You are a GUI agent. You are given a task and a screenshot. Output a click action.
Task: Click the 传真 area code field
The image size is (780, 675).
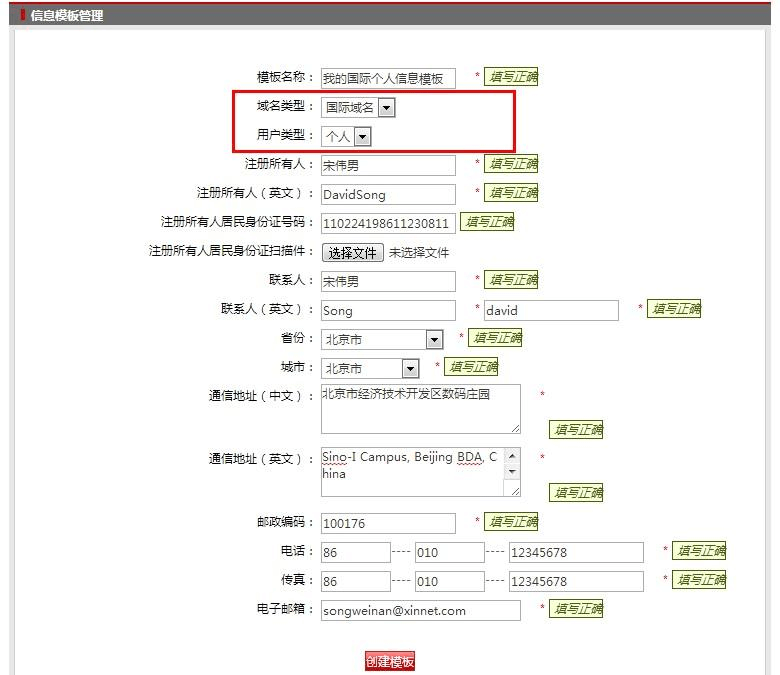point(449,581)
